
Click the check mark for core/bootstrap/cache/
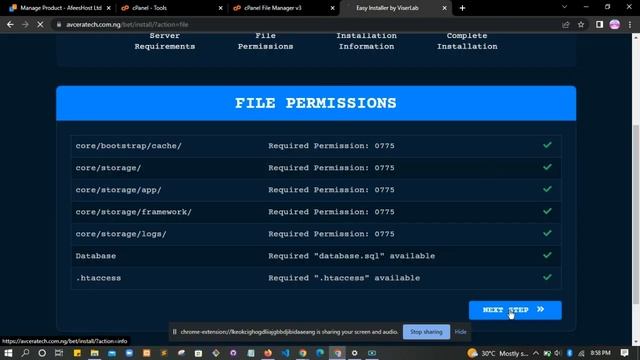tap(547, 145)
